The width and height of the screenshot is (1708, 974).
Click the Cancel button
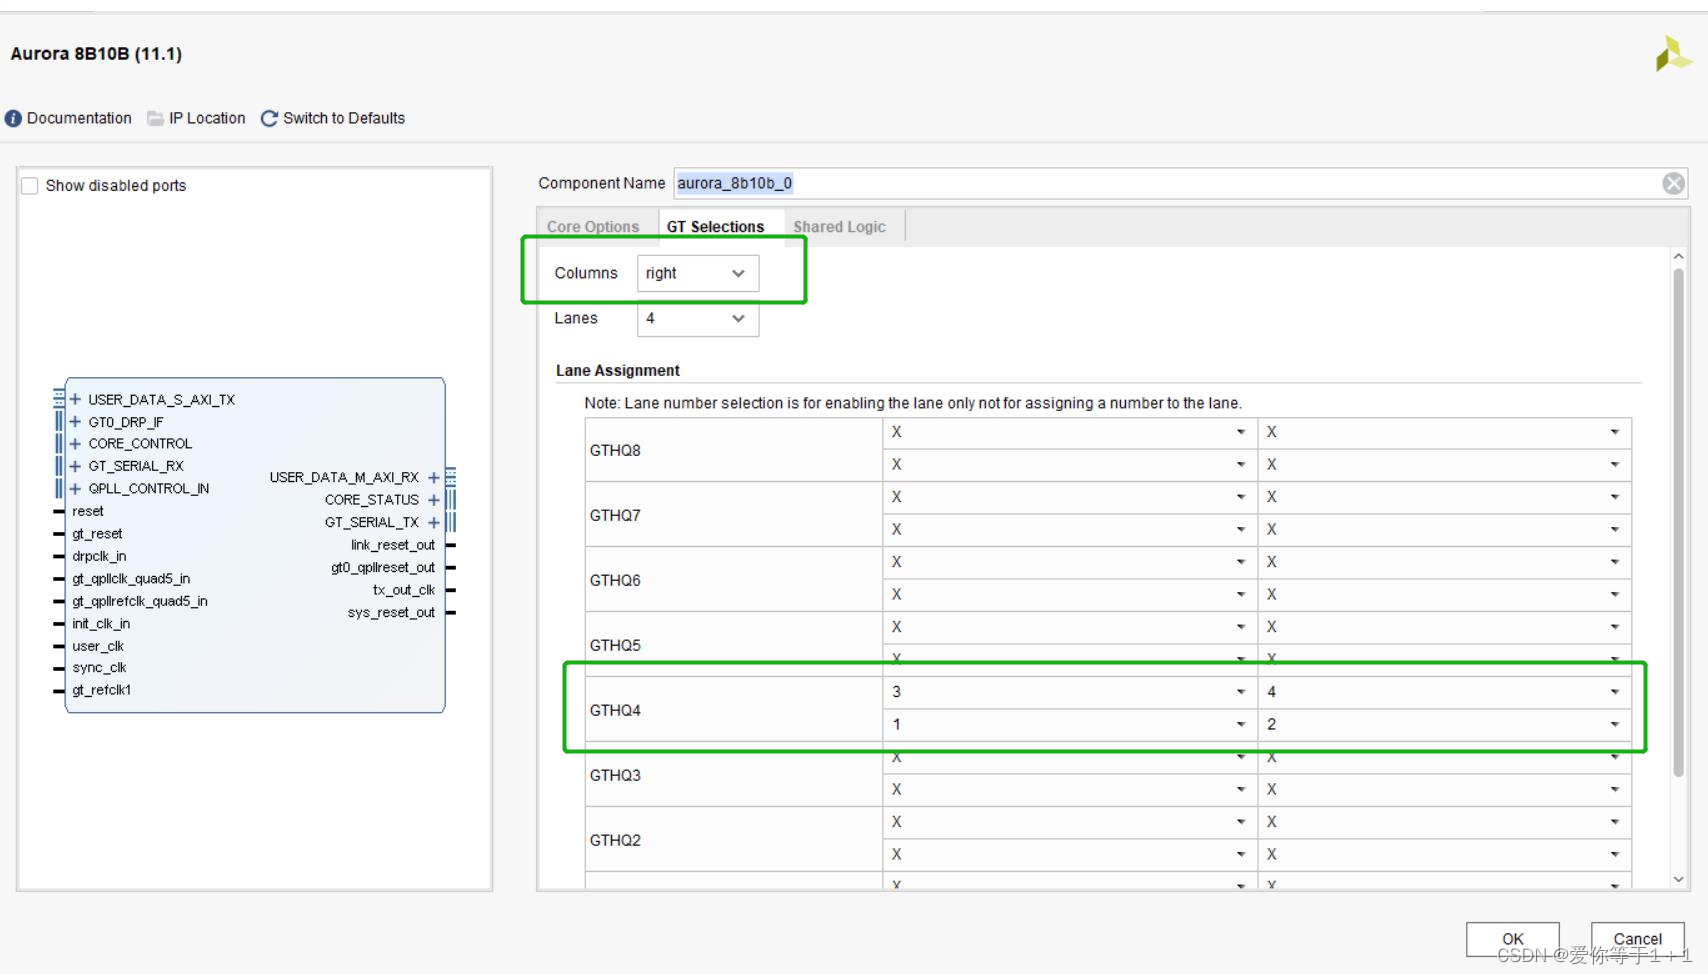tap(1637, 939)
